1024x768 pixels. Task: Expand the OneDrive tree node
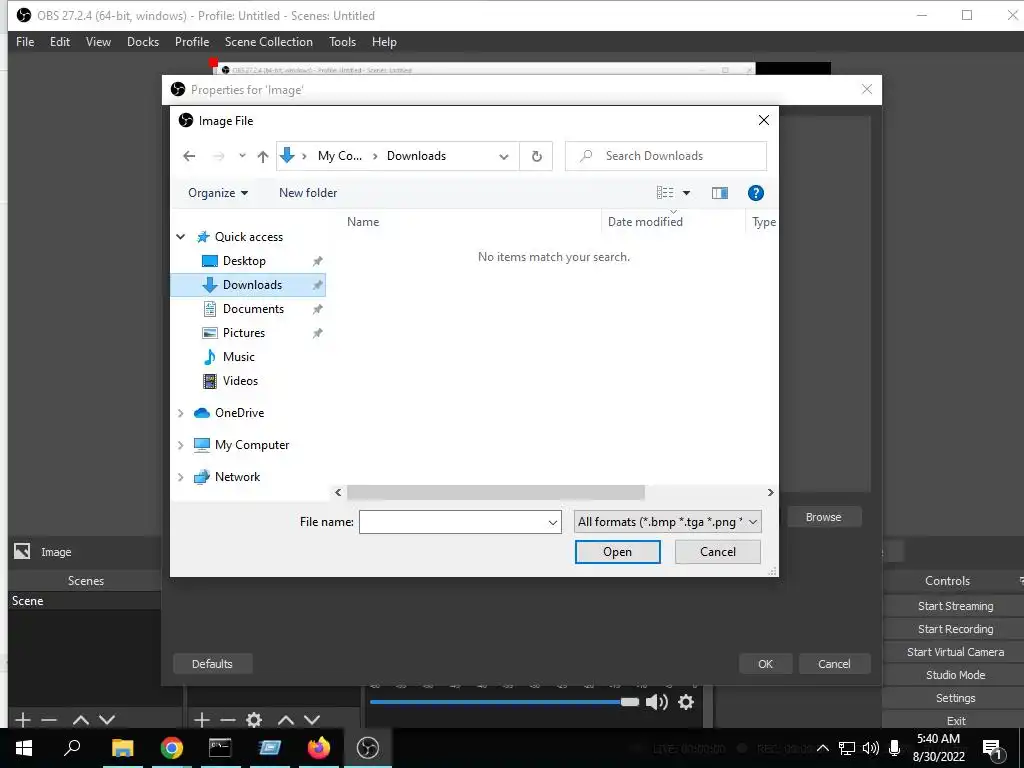[181, 413]
